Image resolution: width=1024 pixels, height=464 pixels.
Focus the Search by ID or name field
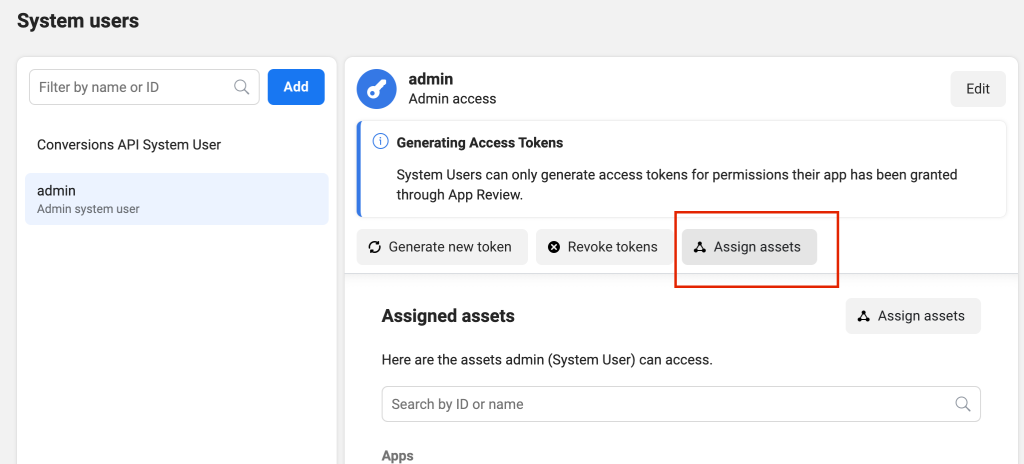point(665,404)
